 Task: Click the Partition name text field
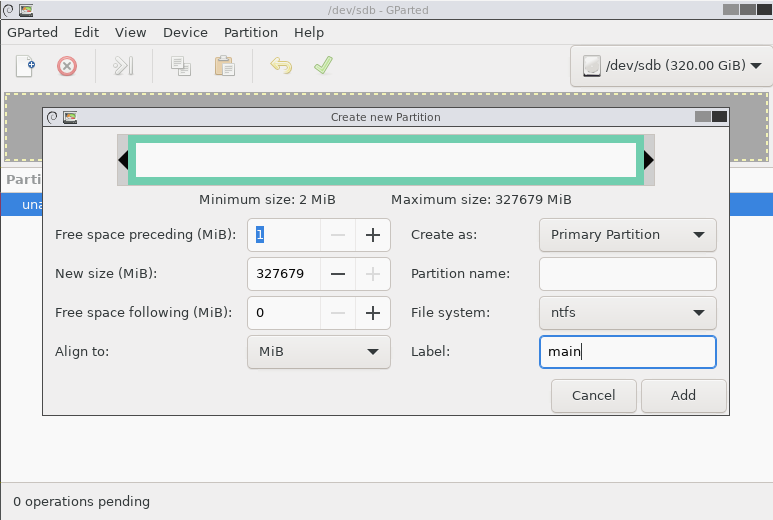click(628, 274)
